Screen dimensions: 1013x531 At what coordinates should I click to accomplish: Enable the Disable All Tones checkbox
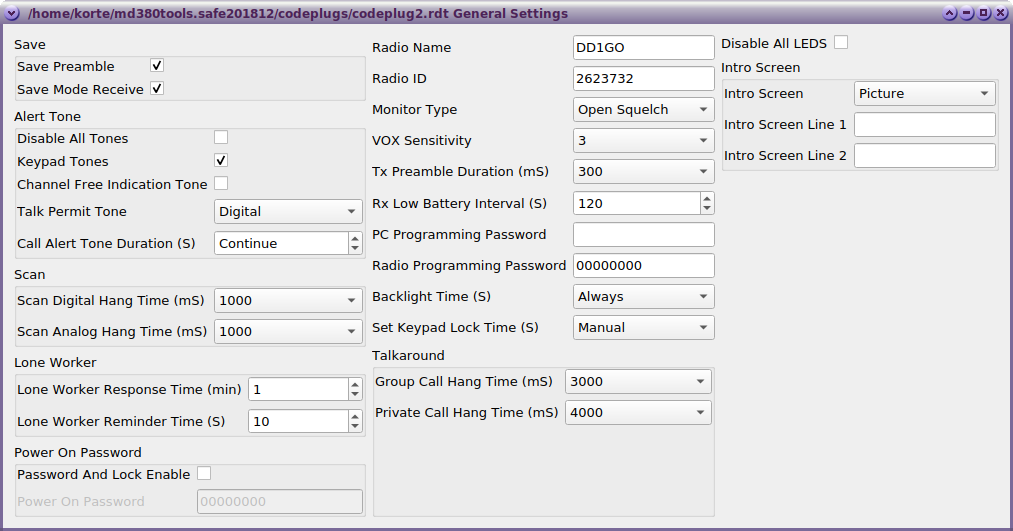click(221, 138)
